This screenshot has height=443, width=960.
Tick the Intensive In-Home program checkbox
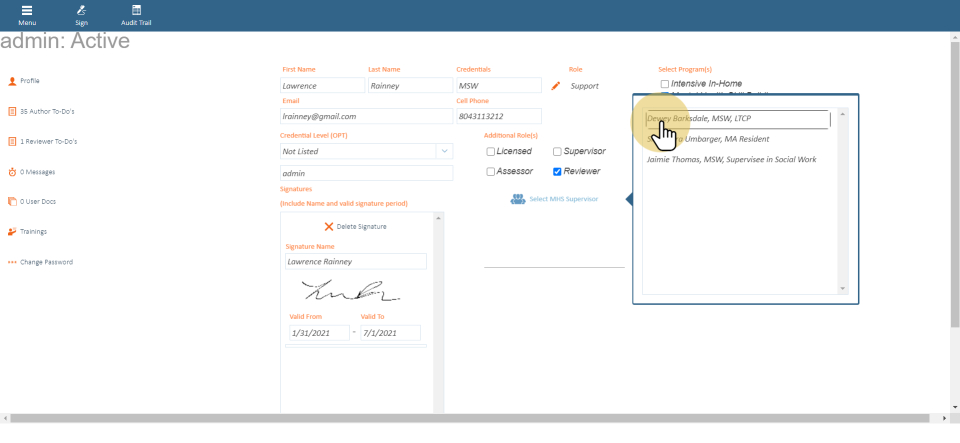665,83
